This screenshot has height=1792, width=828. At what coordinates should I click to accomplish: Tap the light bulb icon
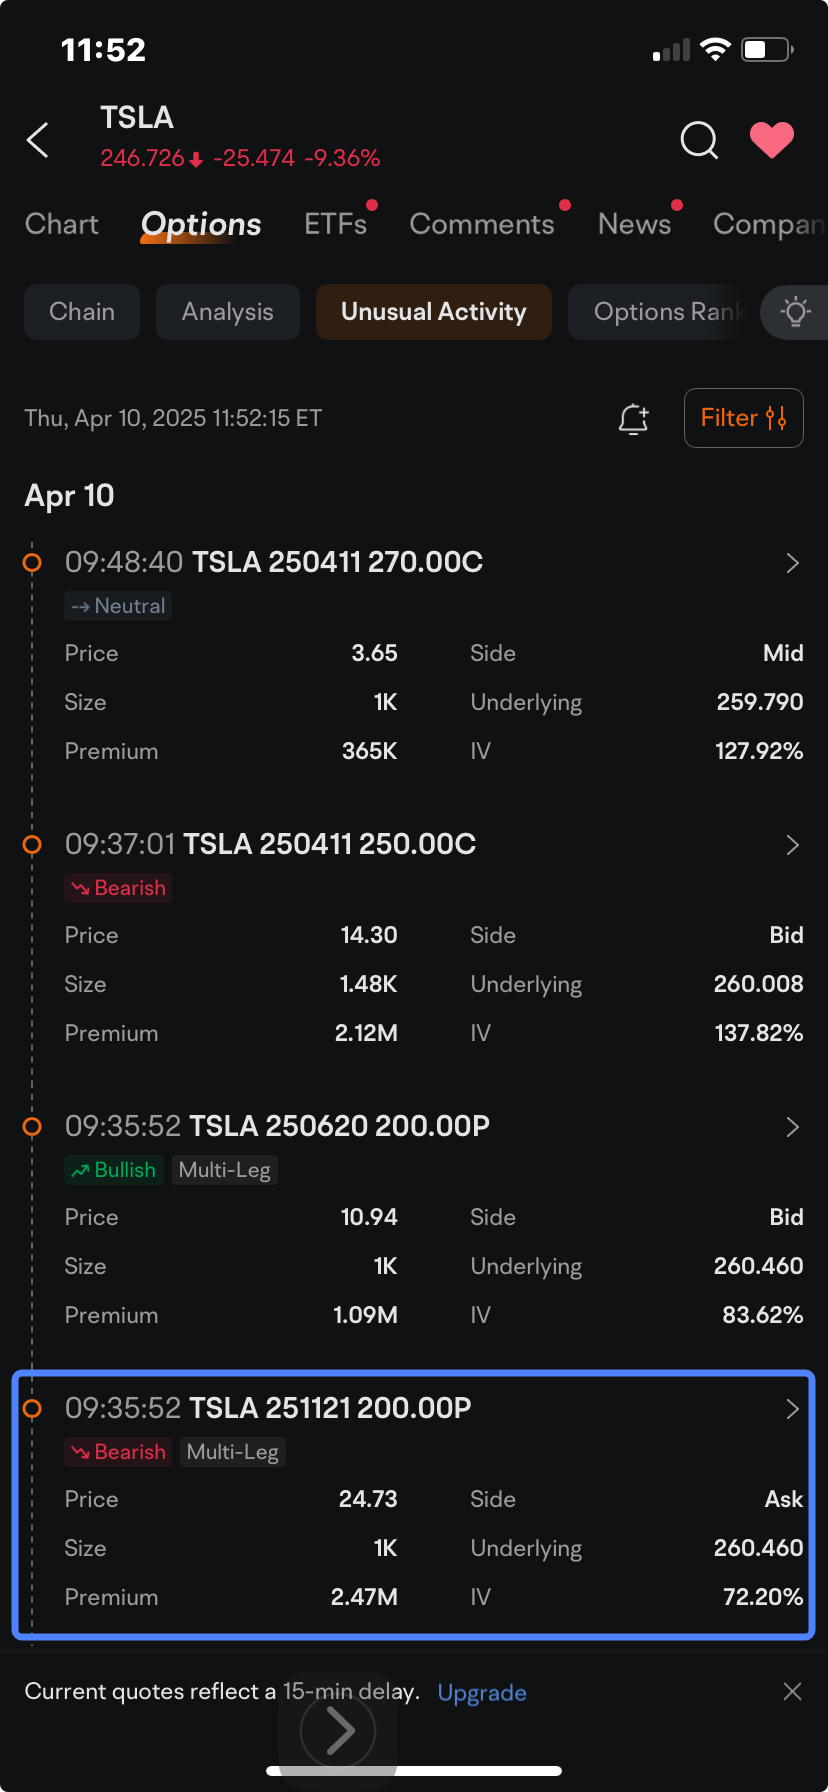[796, 312]
